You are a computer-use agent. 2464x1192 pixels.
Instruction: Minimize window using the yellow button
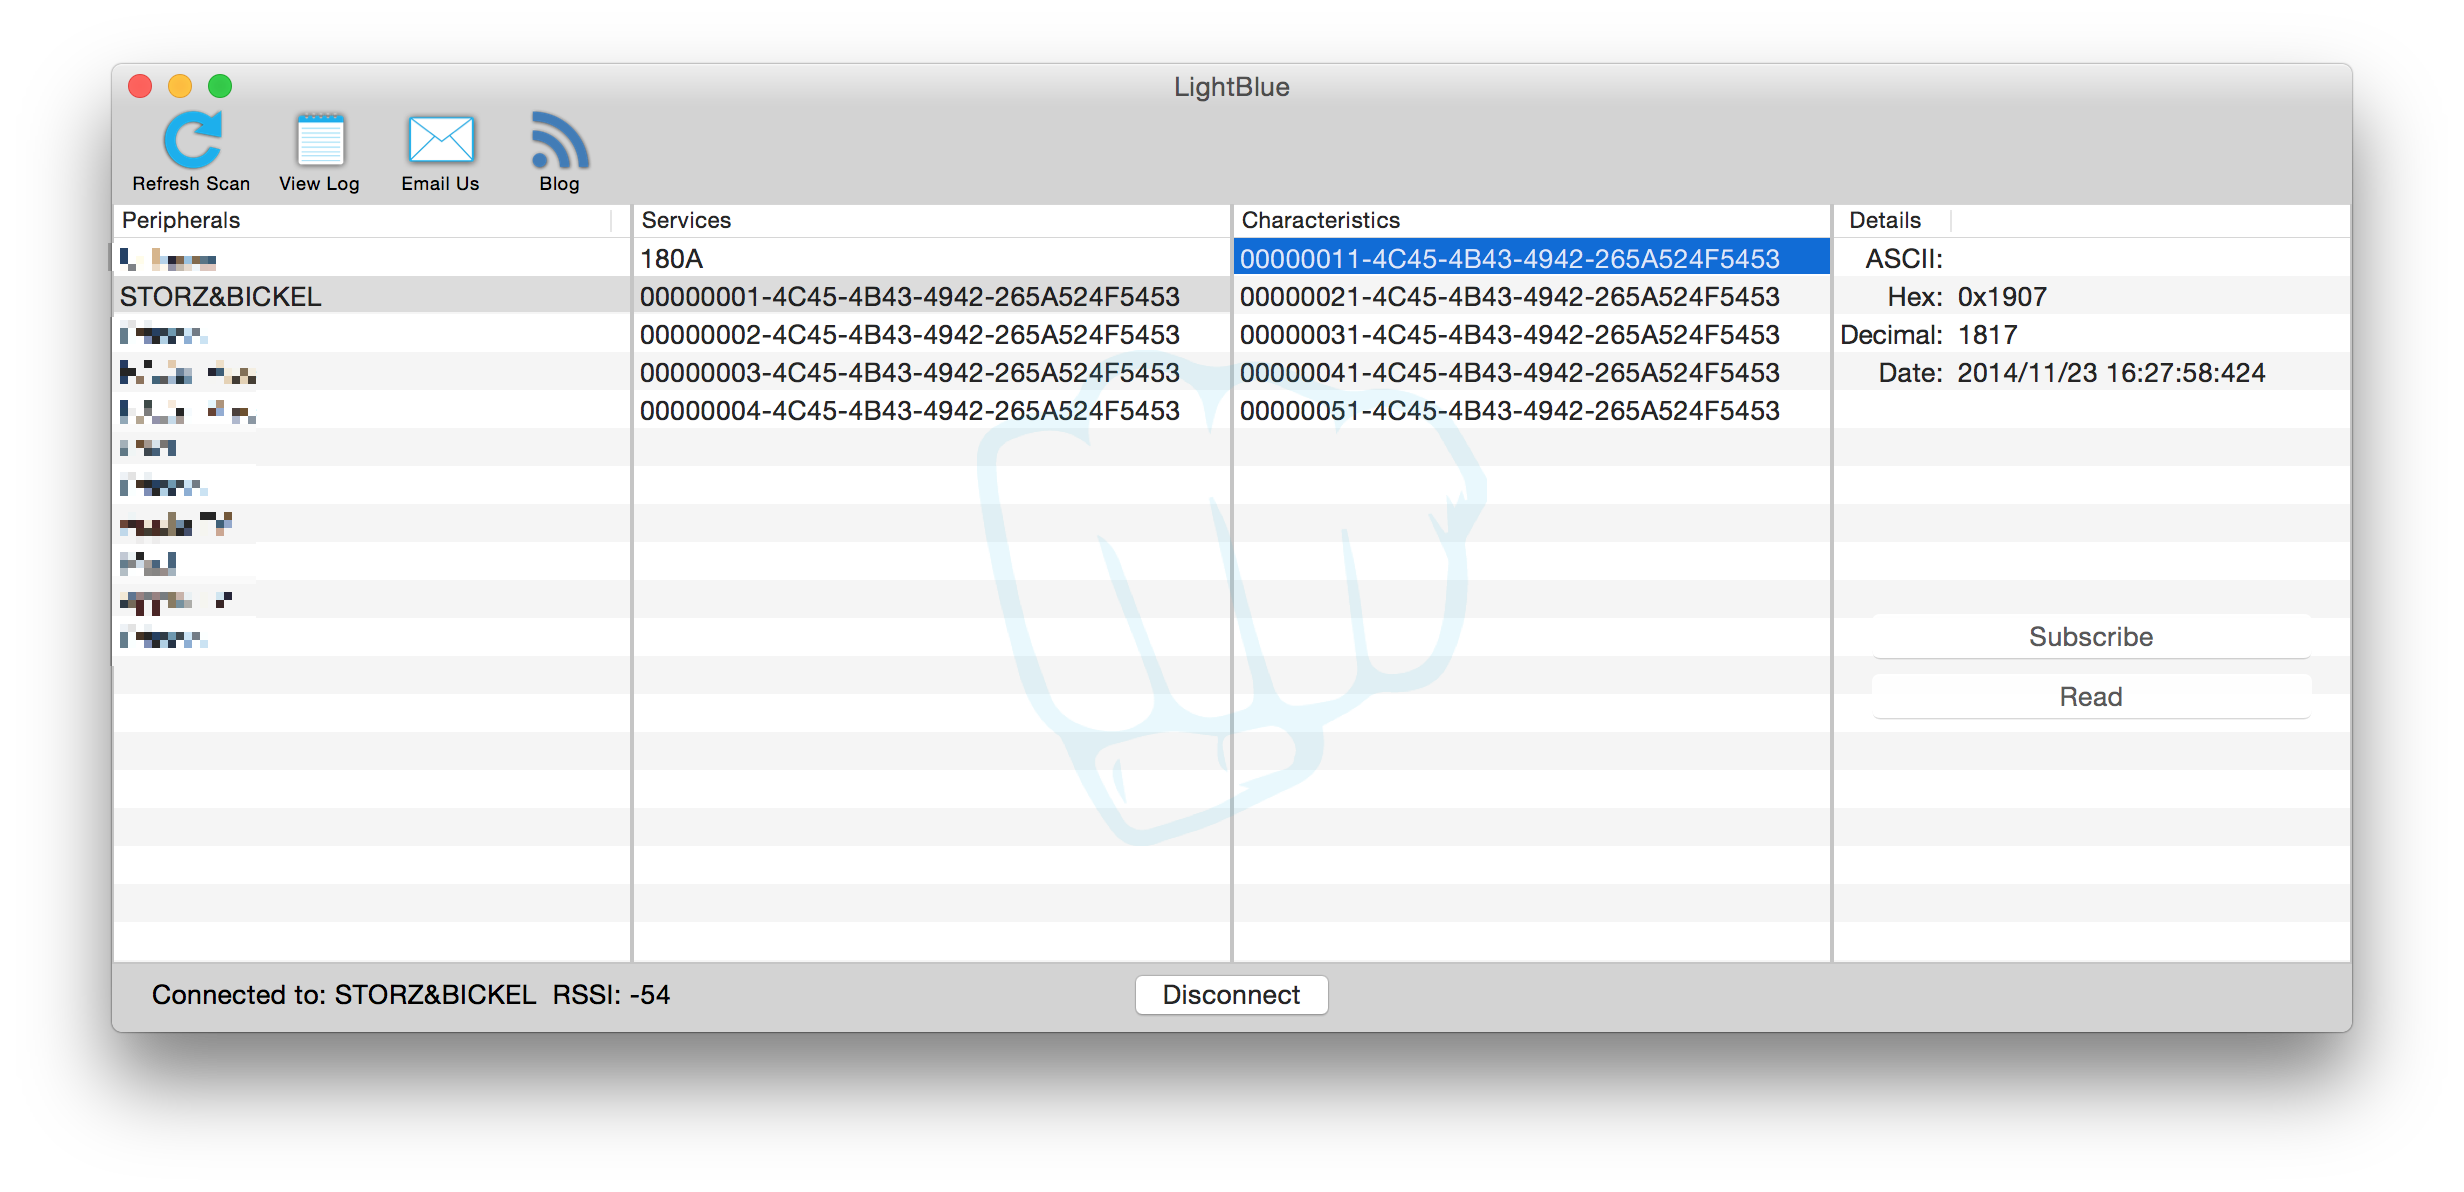pyautogui.click(x=180, y=86)
